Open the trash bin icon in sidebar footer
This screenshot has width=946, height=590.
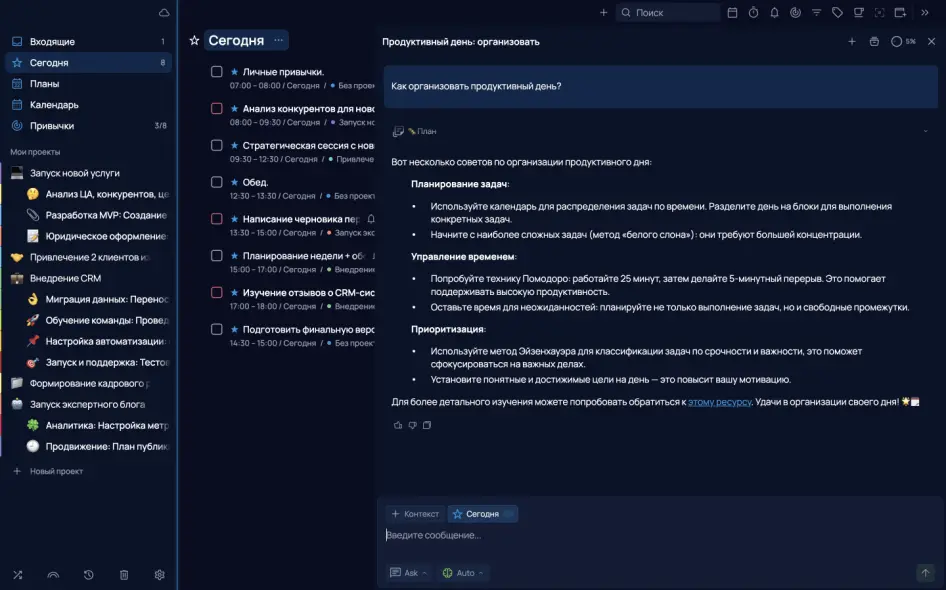coord(124,575)
